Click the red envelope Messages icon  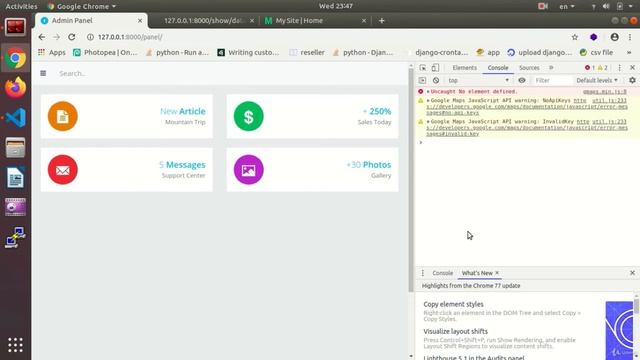(62, 170)
